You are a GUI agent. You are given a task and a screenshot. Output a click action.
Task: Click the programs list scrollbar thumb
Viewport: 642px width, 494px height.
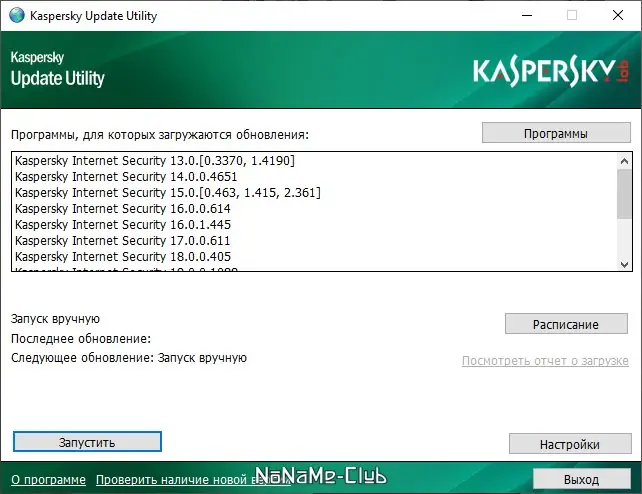pos(624,194)
